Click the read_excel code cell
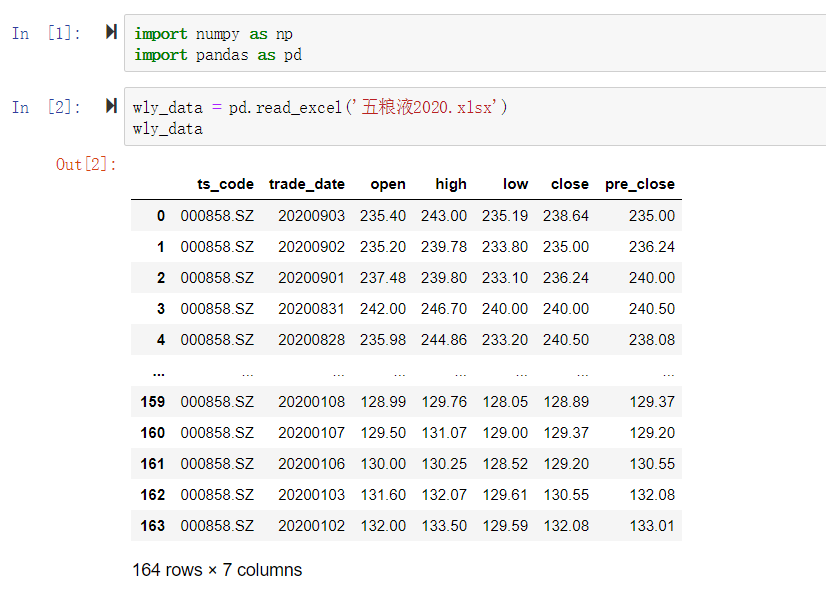This screenshot has height=590, width=826. (475, 117)
